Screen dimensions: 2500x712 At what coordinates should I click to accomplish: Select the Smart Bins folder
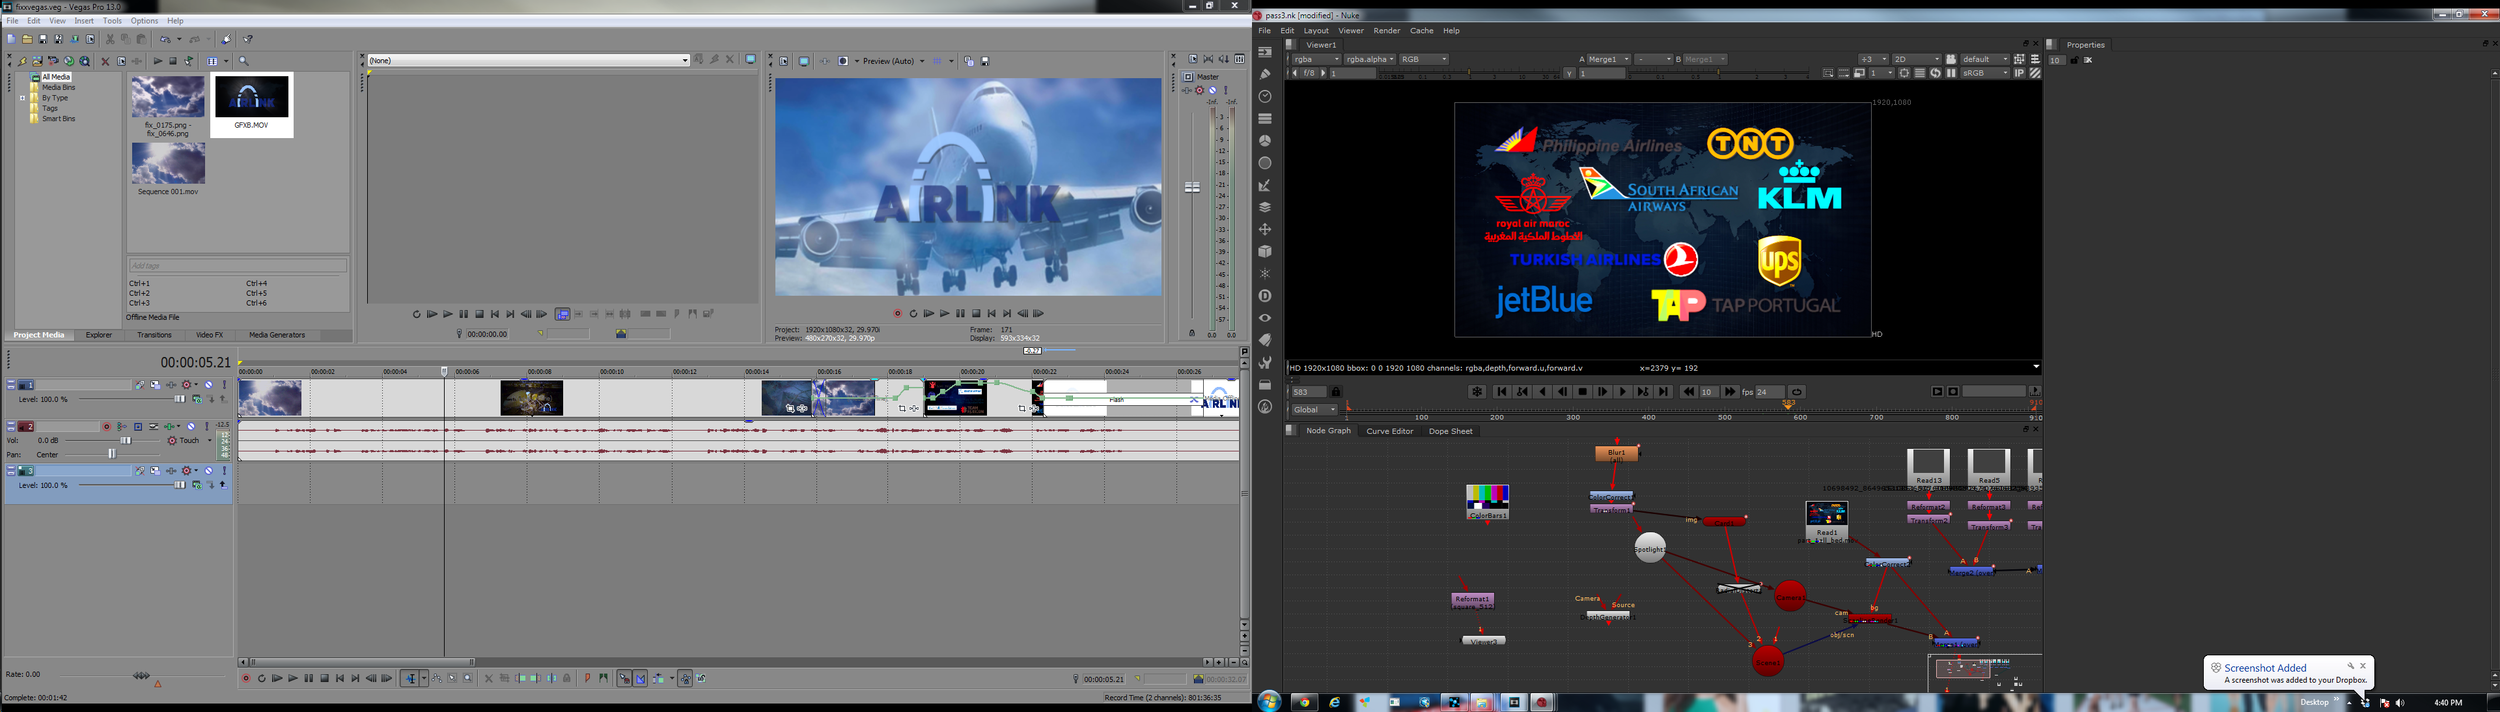coord(58,119)
